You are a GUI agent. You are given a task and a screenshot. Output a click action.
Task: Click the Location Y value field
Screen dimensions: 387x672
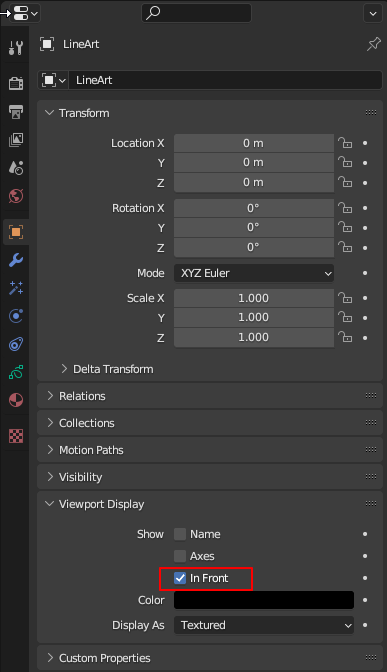coord(254,162)
